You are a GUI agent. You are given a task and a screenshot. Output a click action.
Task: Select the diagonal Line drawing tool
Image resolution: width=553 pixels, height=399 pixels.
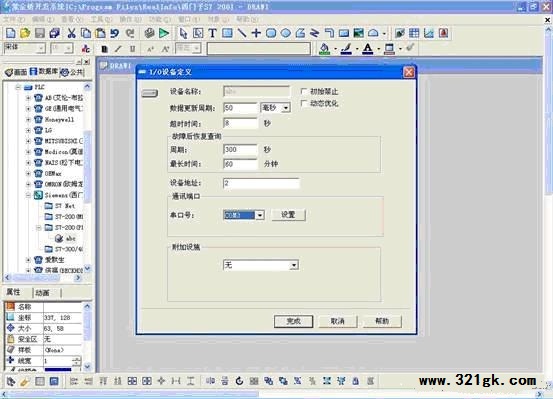tap(242, 33)
